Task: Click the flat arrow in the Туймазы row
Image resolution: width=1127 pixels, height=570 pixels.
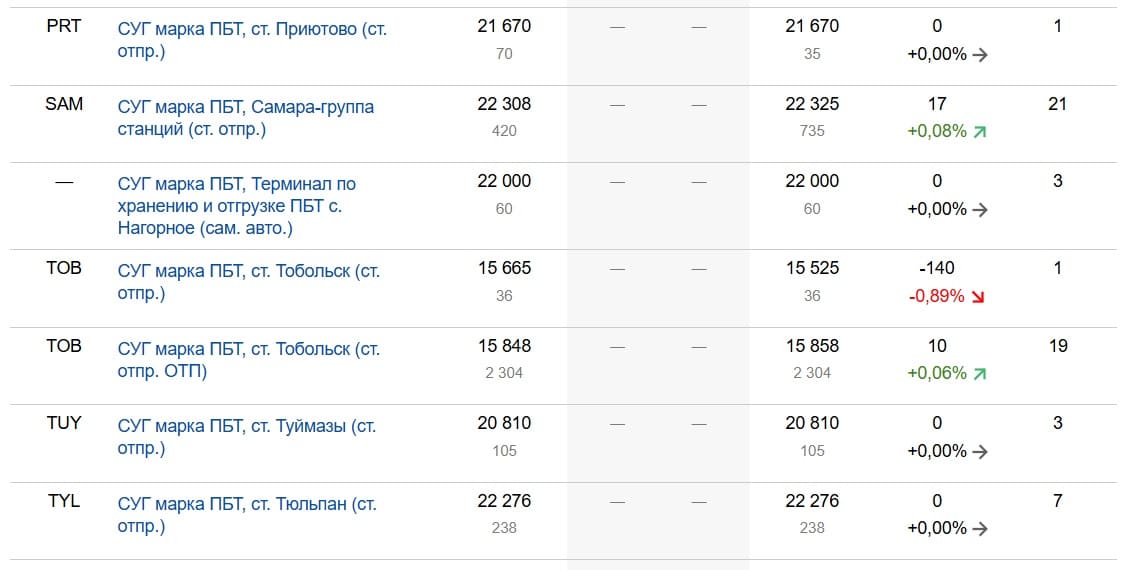Action: pos(980,451)
